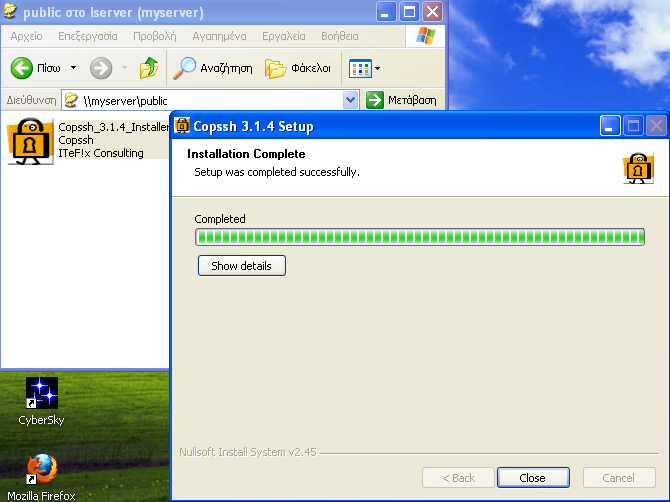Click the "Nullsoft Install System v2.45" text
This screenshot has width=670, height=502.
[248, 452]
